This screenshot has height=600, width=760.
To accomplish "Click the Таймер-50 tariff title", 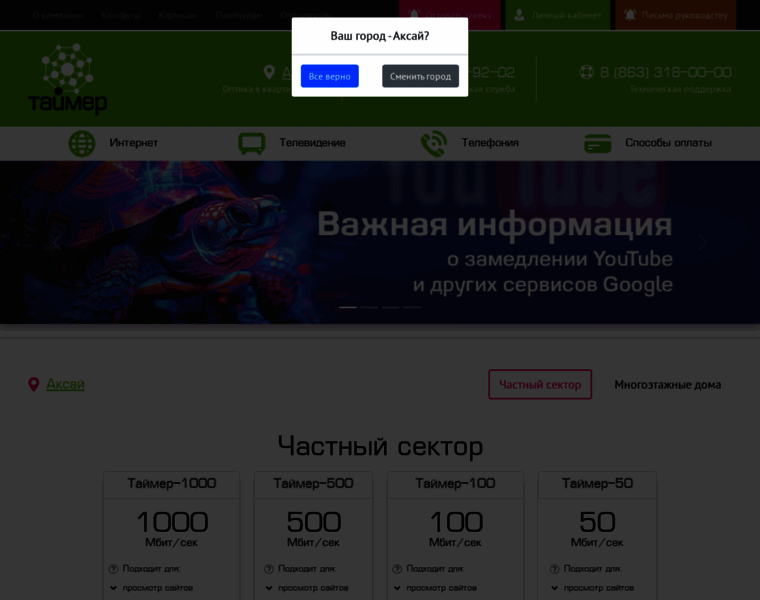I will (597, 483).
